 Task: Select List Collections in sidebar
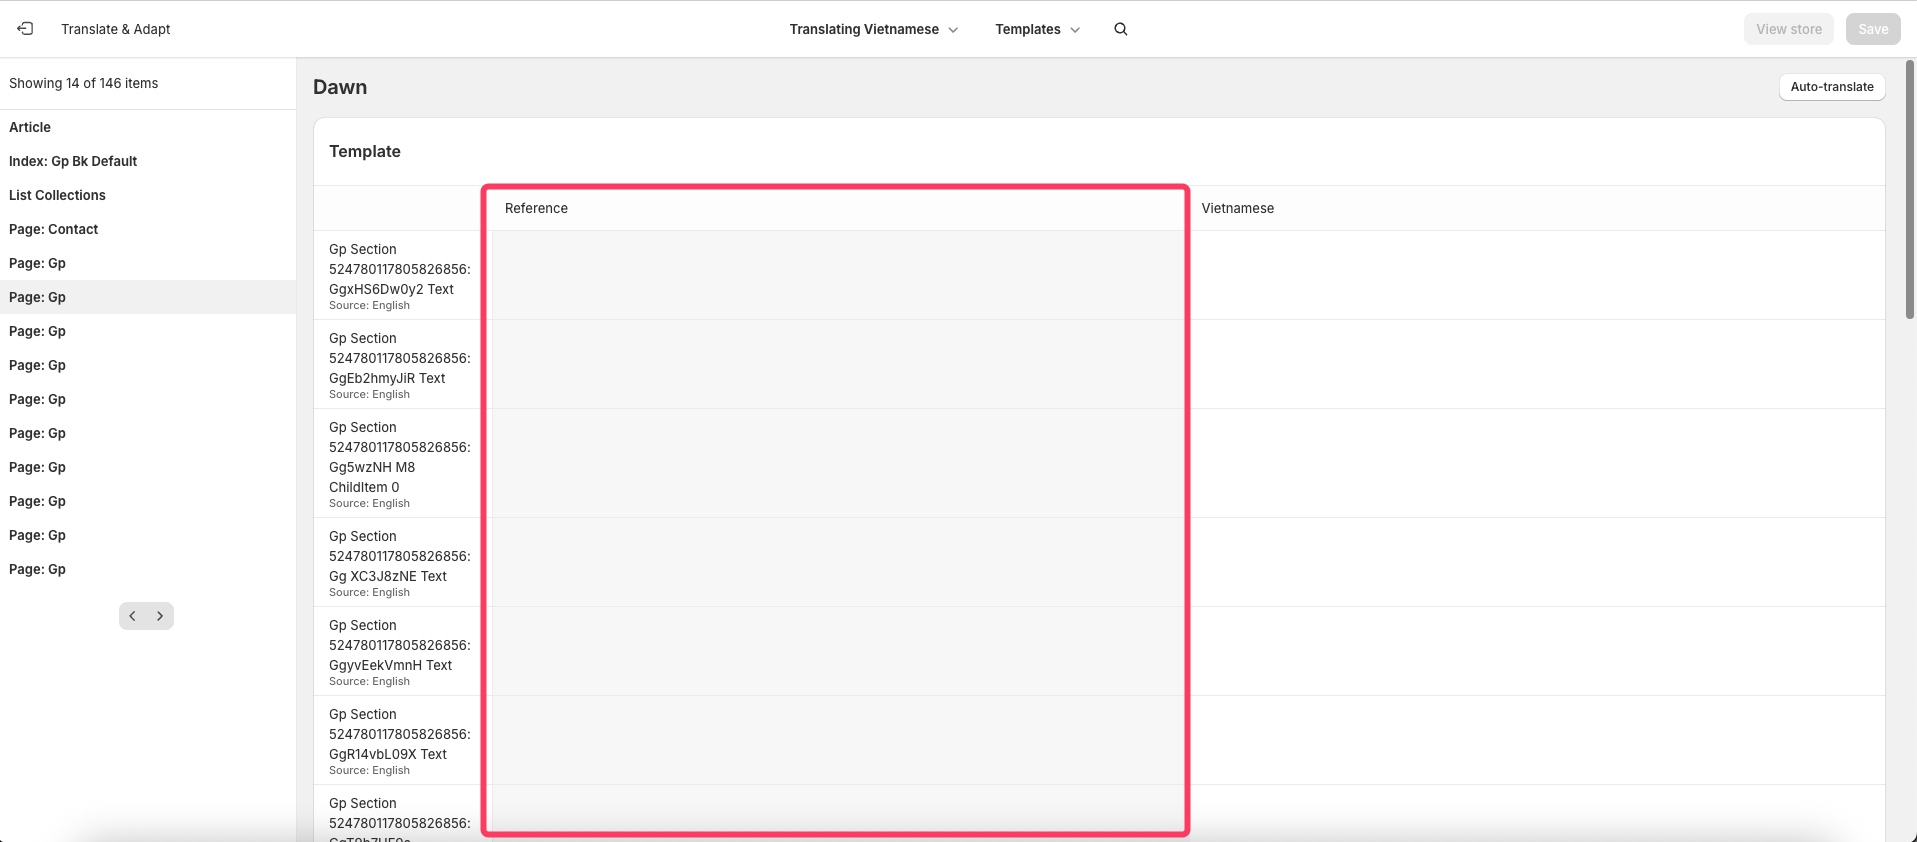click(x=57, y=195)
